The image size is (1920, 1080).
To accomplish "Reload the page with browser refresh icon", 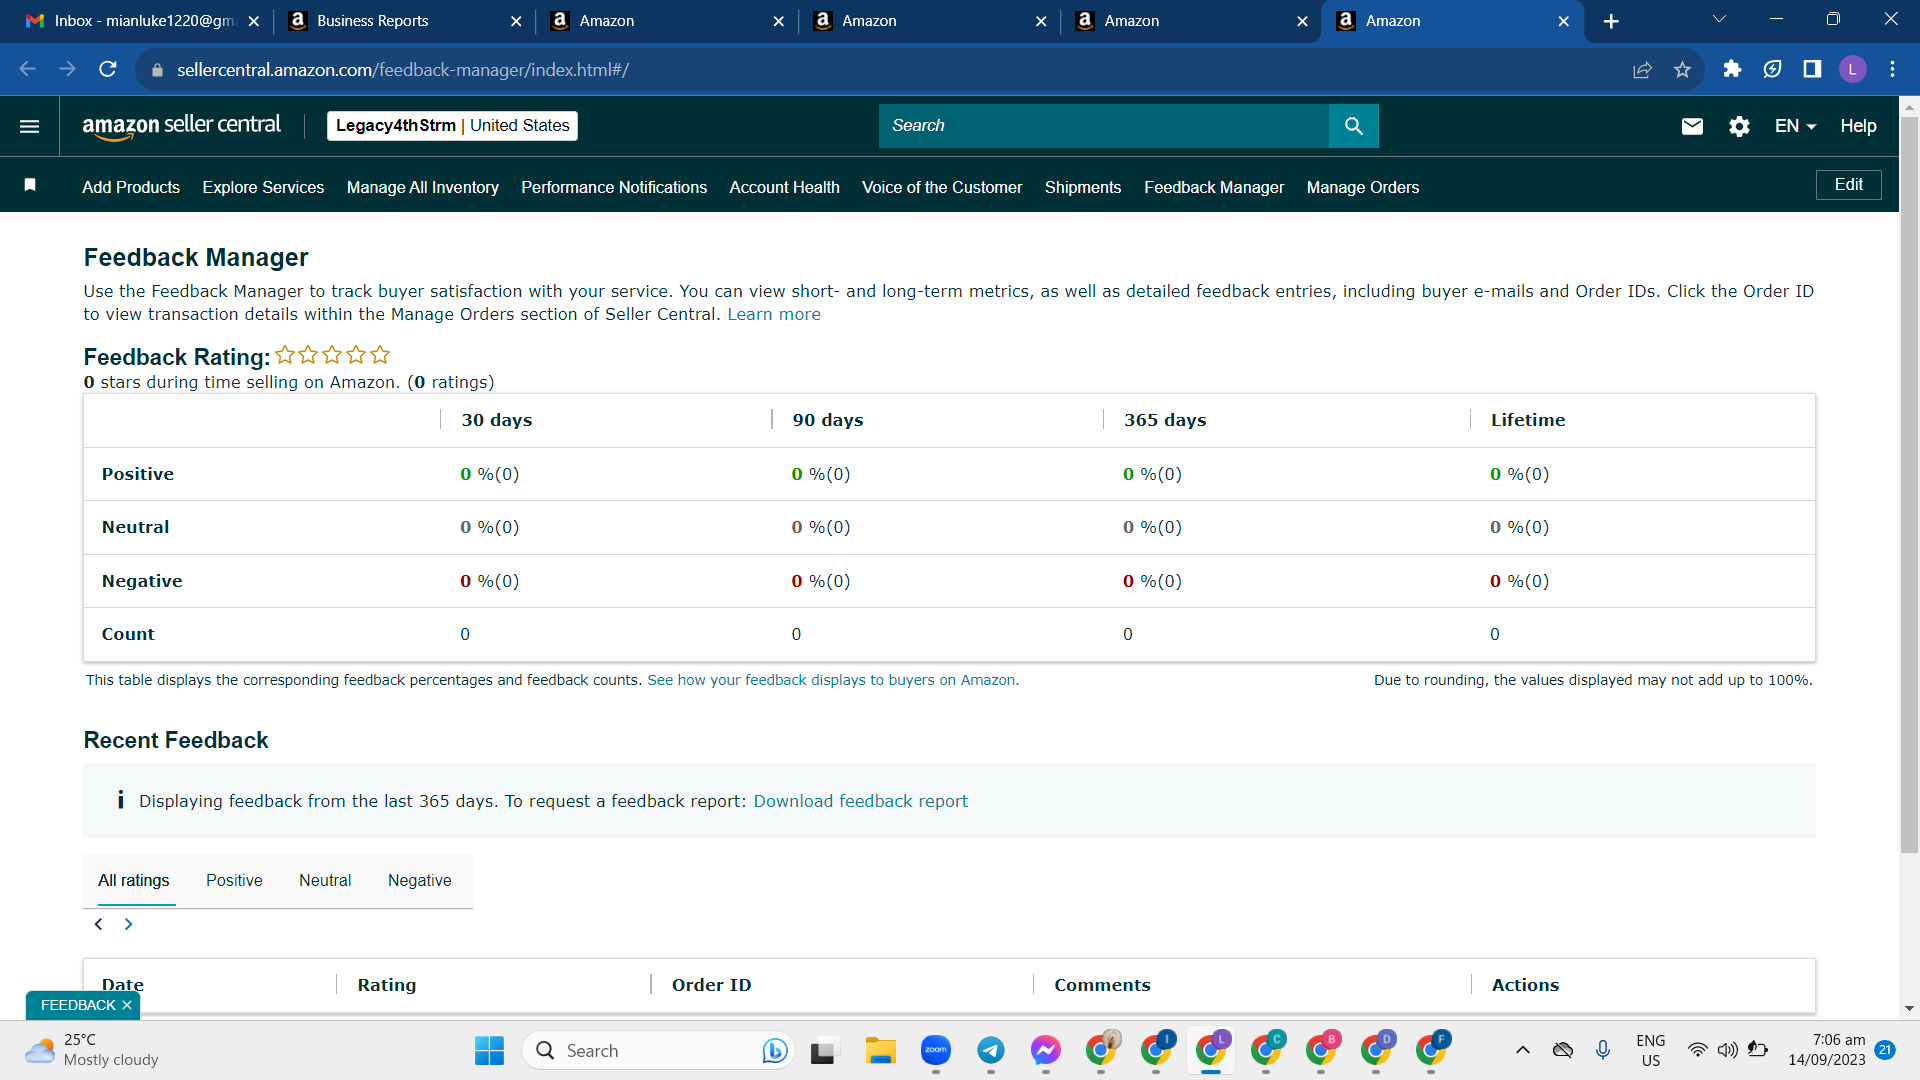I will pyautogui.click(x=108, y=69).
